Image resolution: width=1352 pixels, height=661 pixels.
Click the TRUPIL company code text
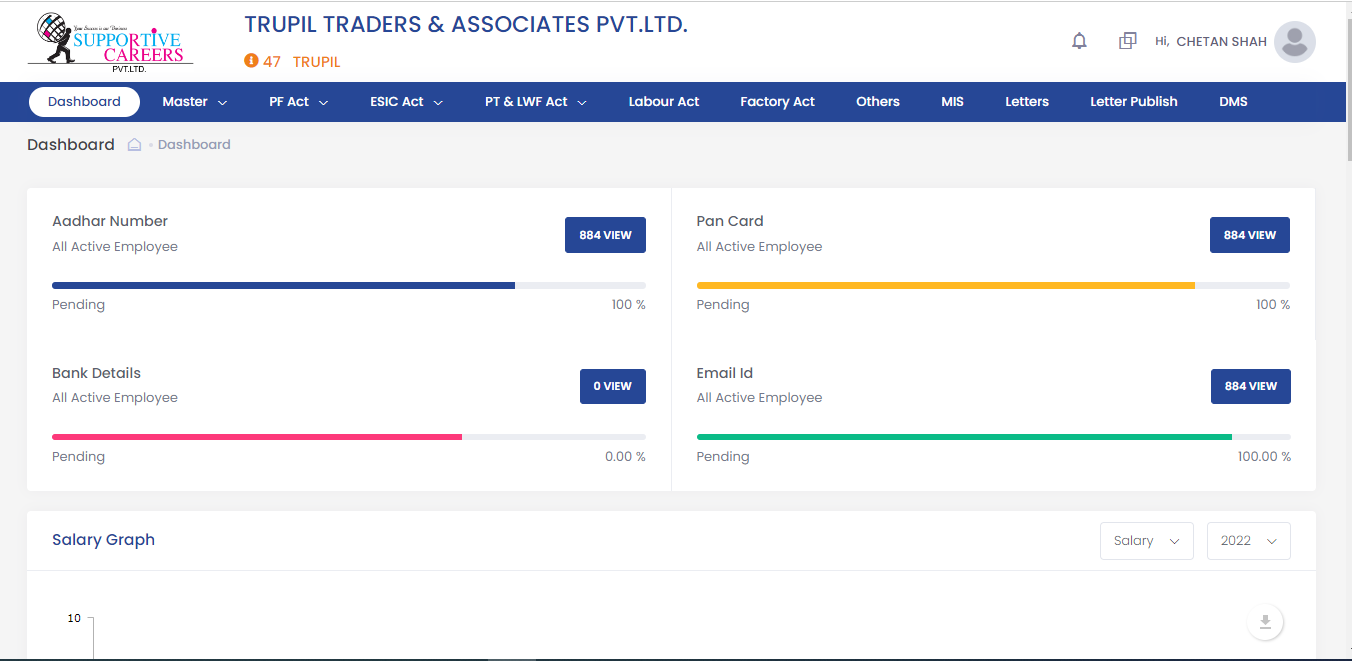(317, 62)
